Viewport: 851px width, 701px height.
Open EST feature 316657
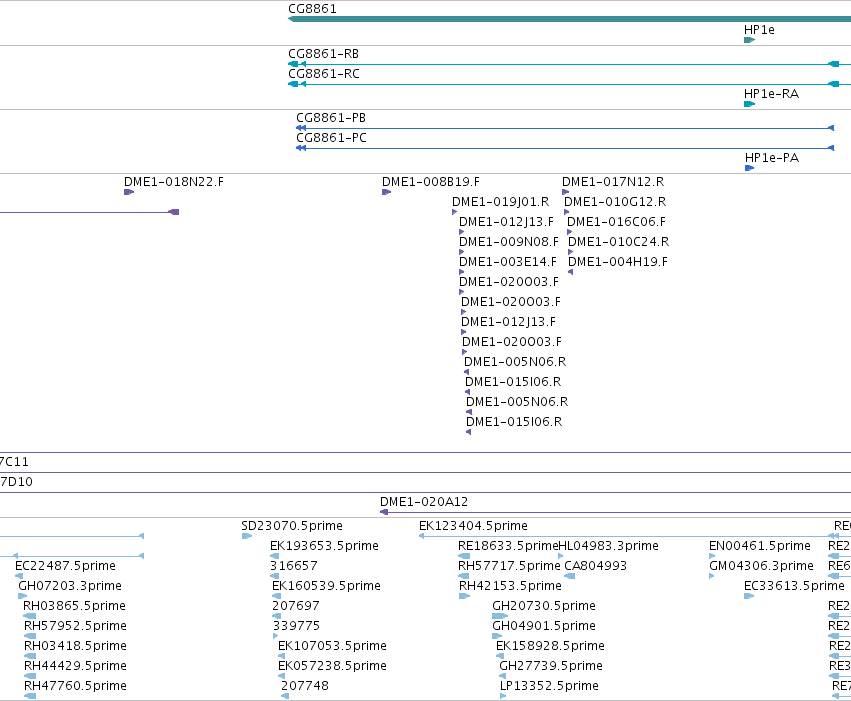point(275,576)
